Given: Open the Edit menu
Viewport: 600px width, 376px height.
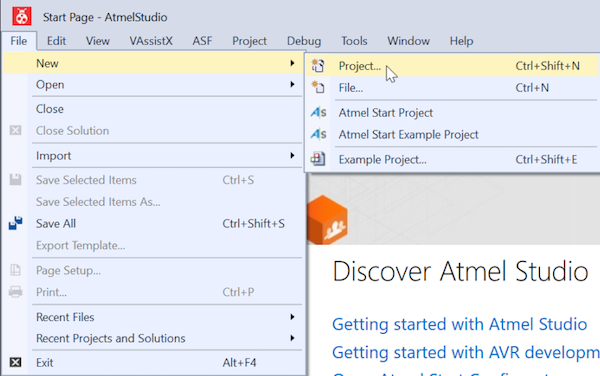Looking at the screenshot, I should (56, 41).
